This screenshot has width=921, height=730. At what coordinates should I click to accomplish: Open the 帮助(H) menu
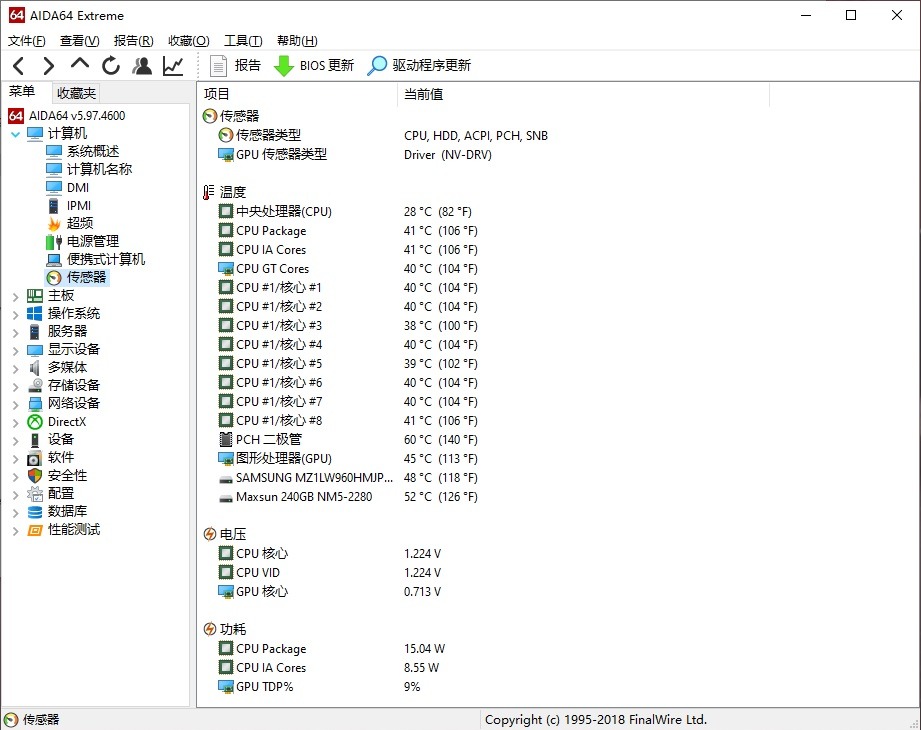point(297,41)
